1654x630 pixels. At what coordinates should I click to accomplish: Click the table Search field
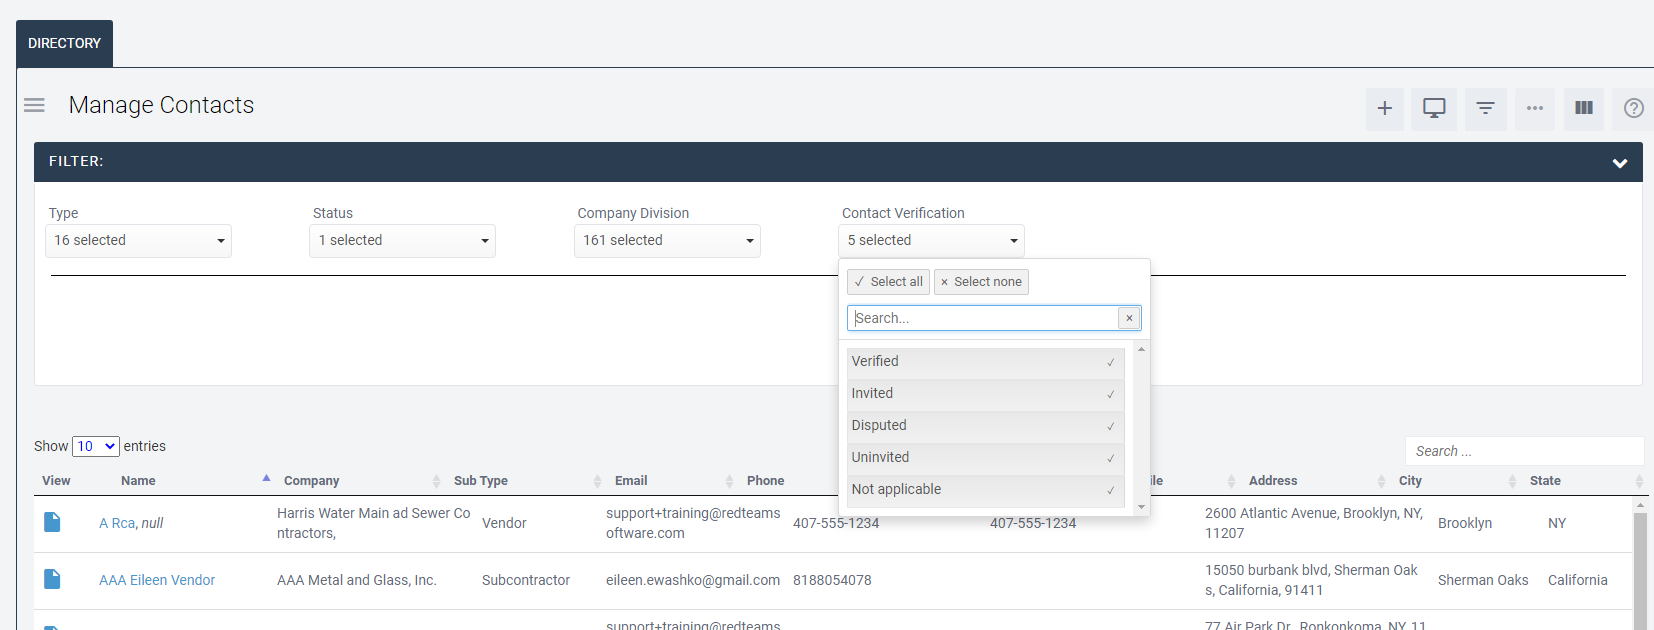1523,451
